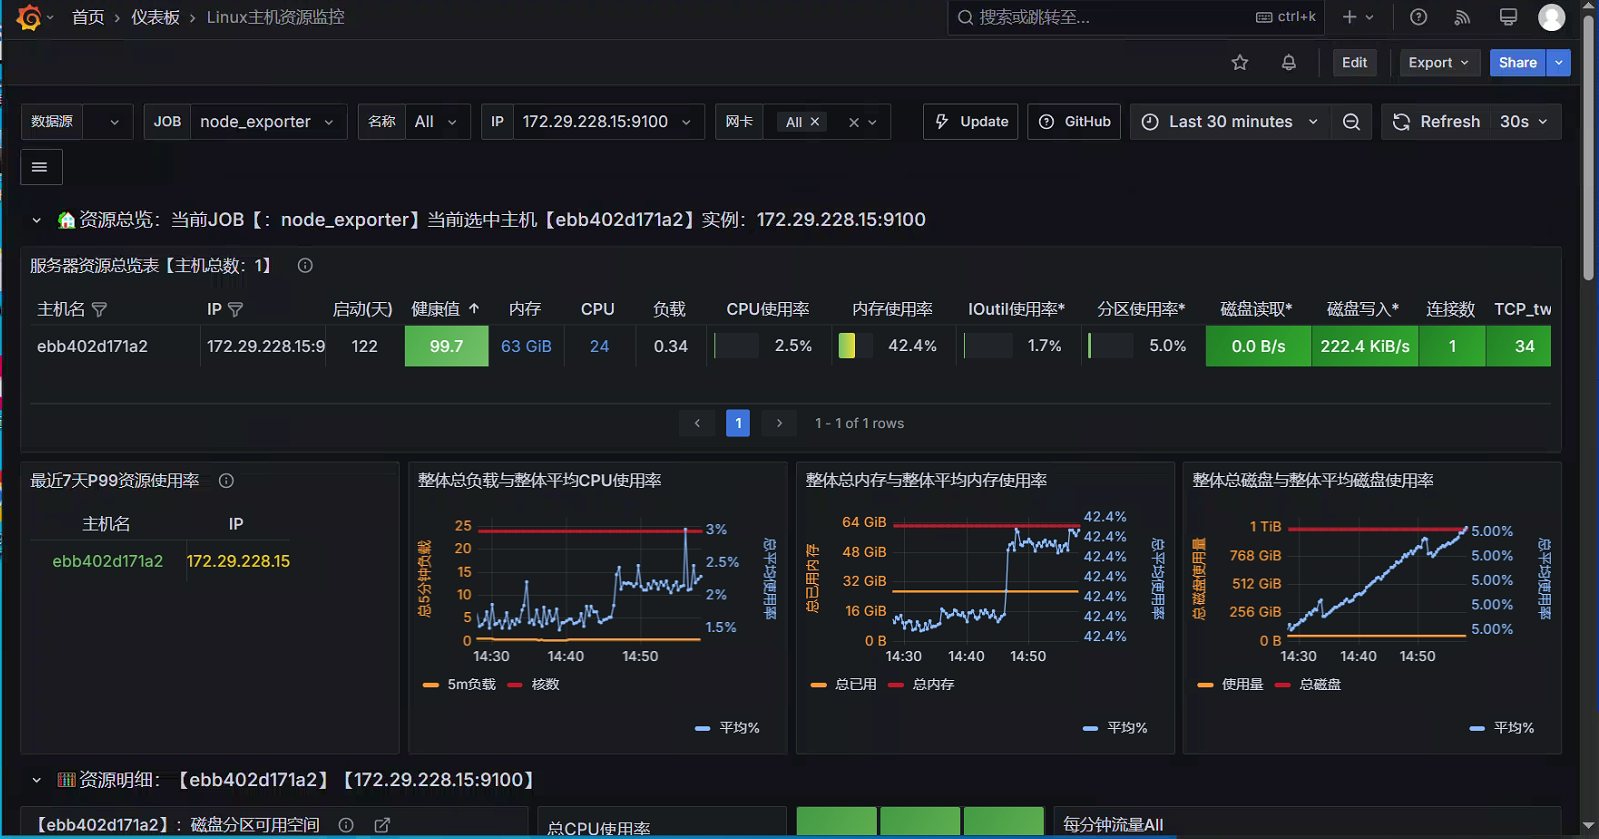Open the Export menu

click(x=1439, y=62)
